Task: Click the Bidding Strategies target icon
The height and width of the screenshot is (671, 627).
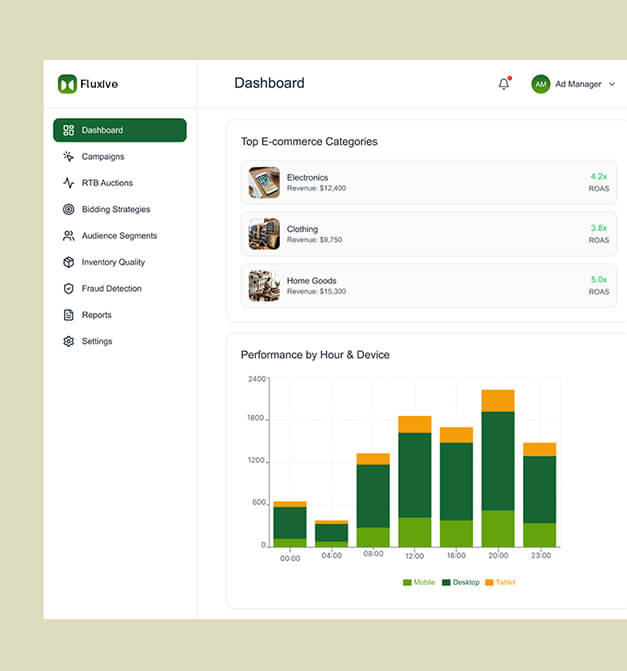Action: pos(68,209)
